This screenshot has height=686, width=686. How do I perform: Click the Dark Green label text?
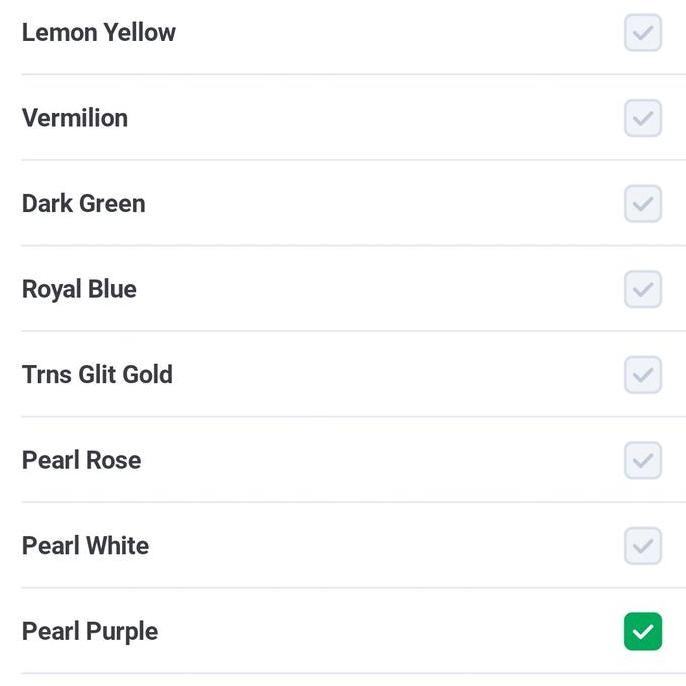click(x=83, y=204)
